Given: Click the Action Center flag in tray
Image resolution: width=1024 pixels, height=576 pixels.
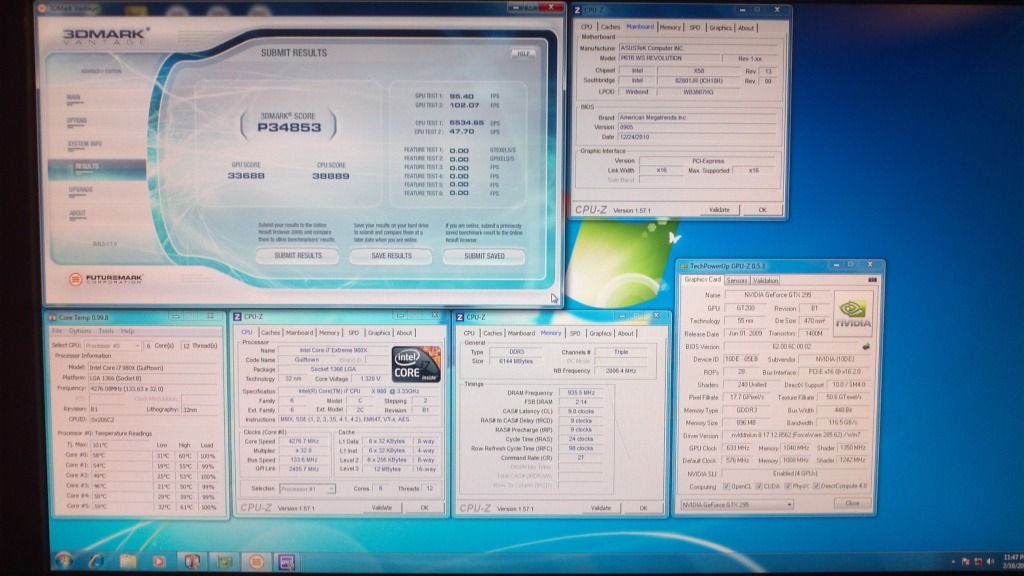Looking at the screenshot, I should [965, 562].
